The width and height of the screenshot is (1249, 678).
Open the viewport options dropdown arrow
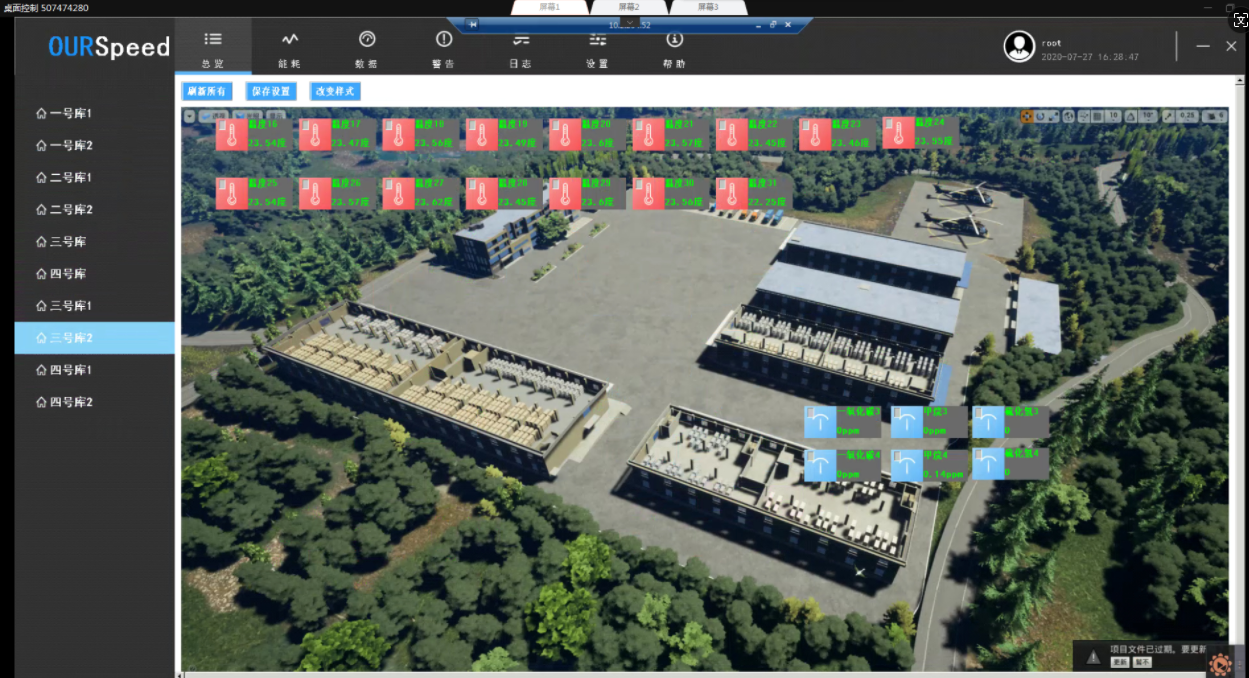189,116
